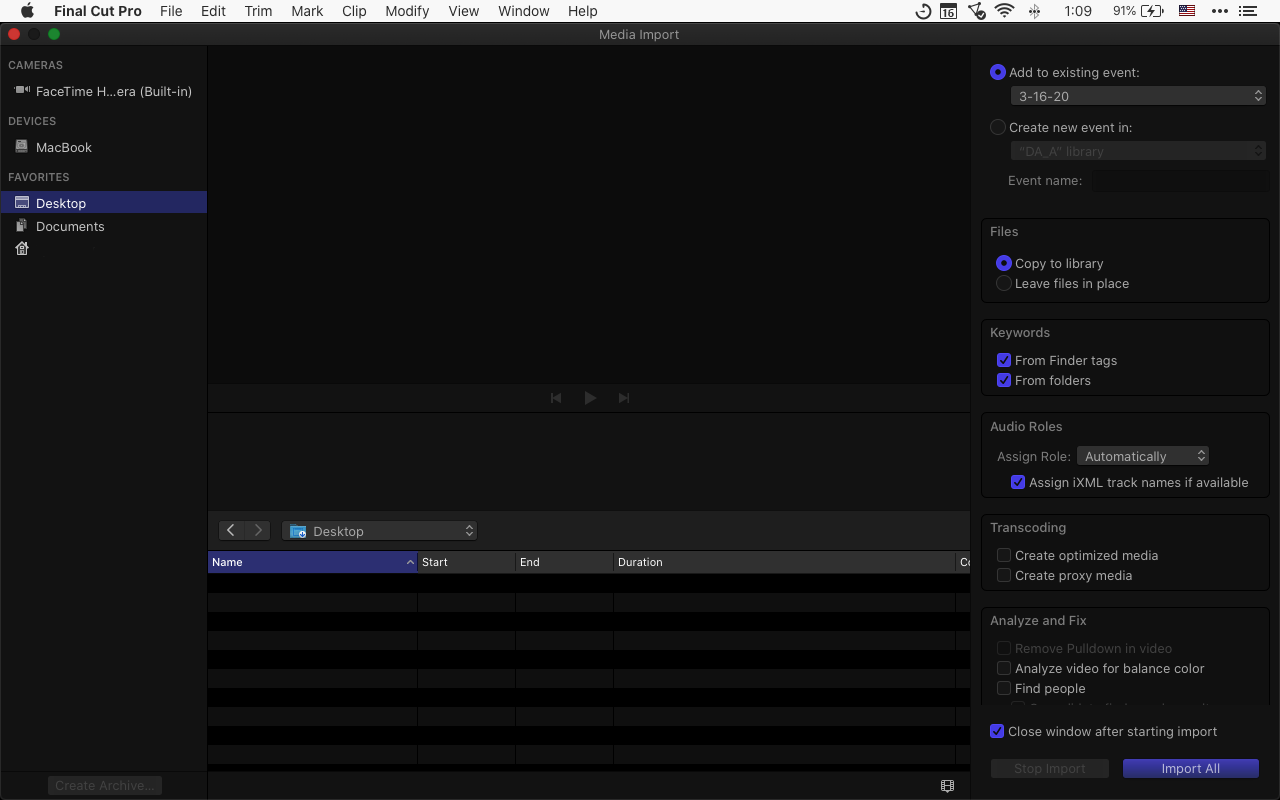Open the Final Cut Pro menu

coord(98,11)
